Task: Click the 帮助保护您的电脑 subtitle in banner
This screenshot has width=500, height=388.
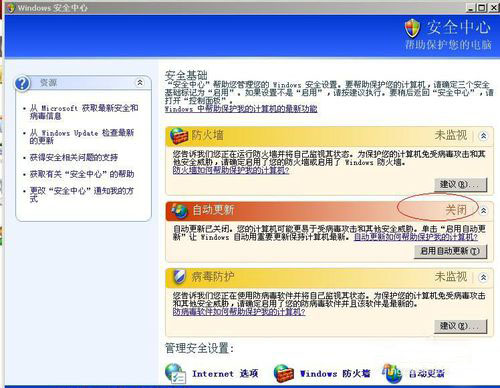Action: click(448, 44)
